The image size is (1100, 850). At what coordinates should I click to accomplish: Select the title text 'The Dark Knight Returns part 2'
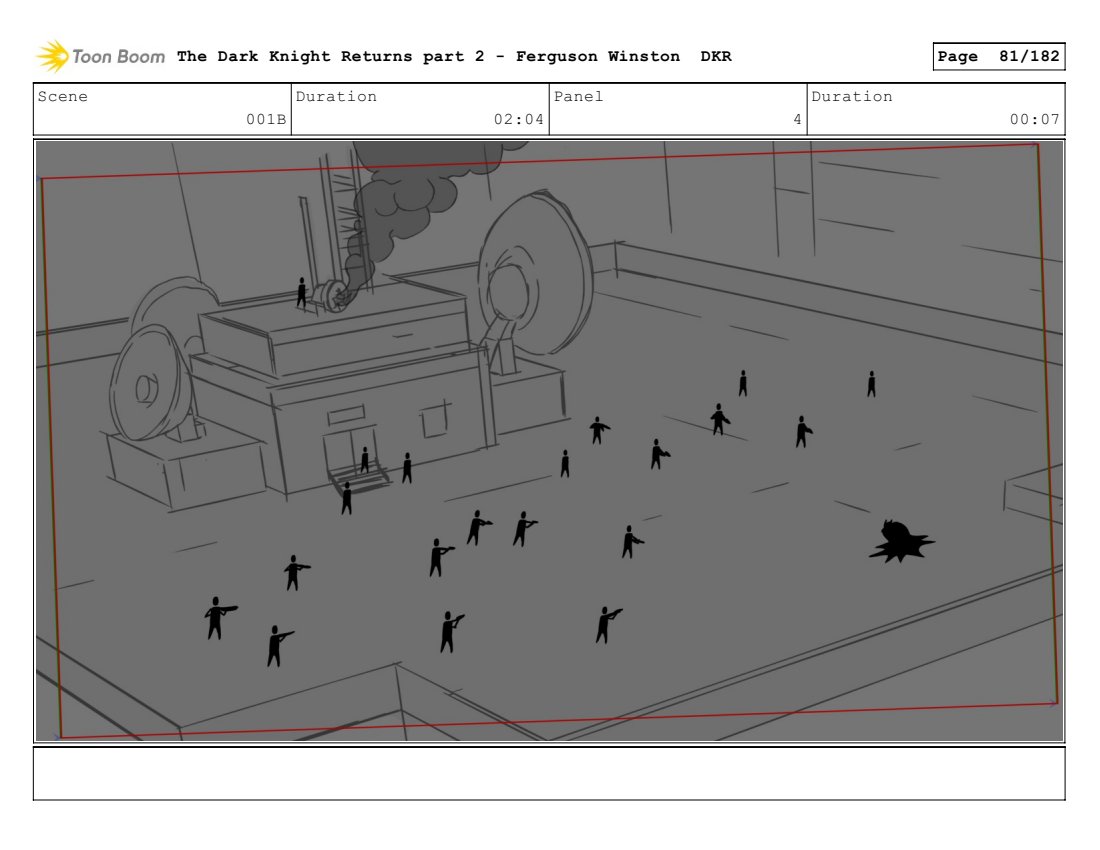[330, 56]
